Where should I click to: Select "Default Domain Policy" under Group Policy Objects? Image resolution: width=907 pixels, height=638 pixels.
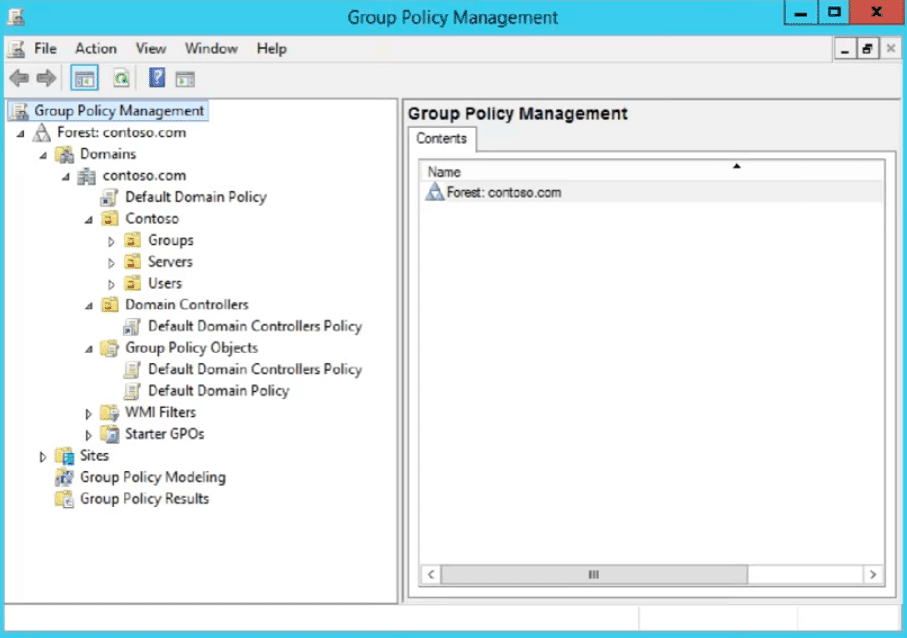point(219,391)
